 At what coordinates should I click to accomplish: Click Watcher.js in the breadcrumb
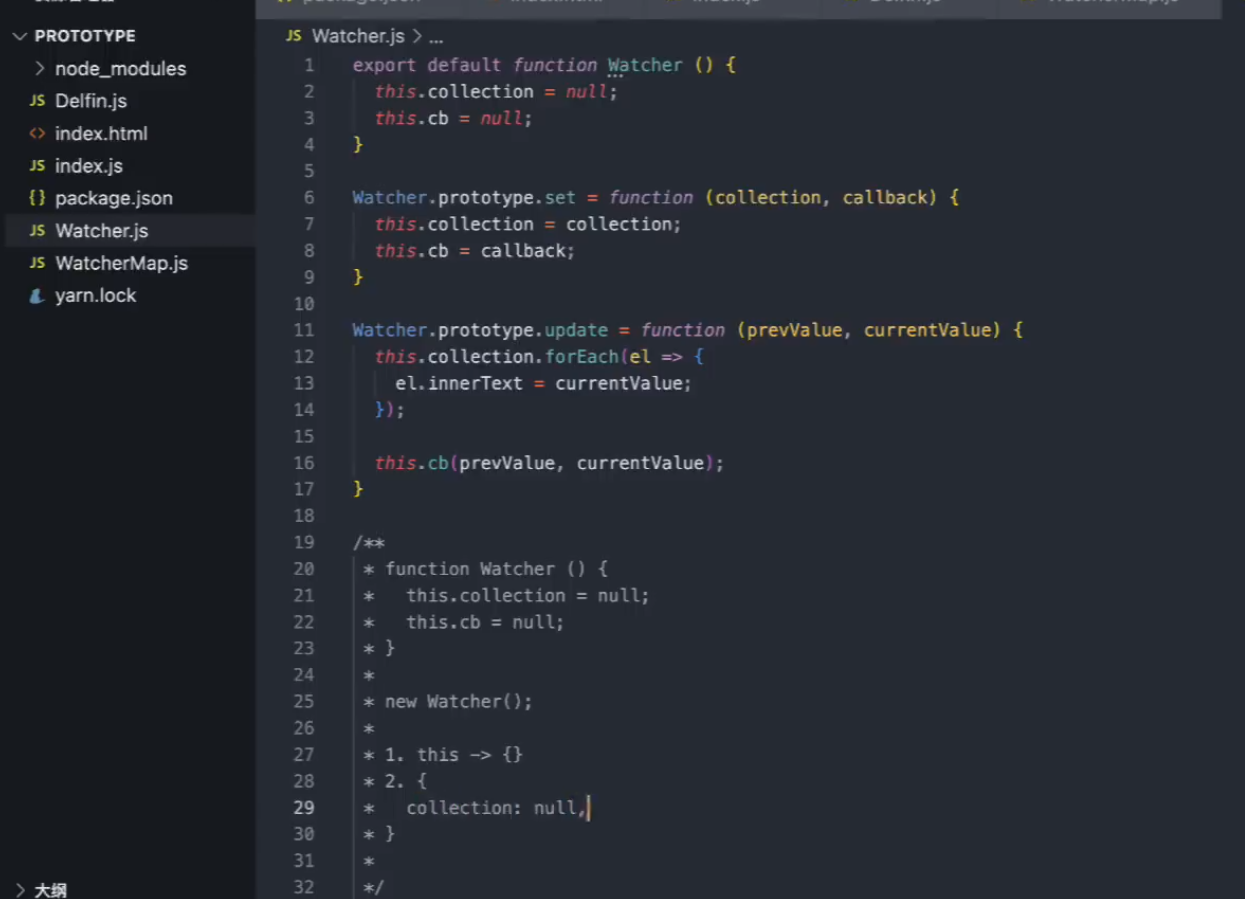(x=358, y=36)
